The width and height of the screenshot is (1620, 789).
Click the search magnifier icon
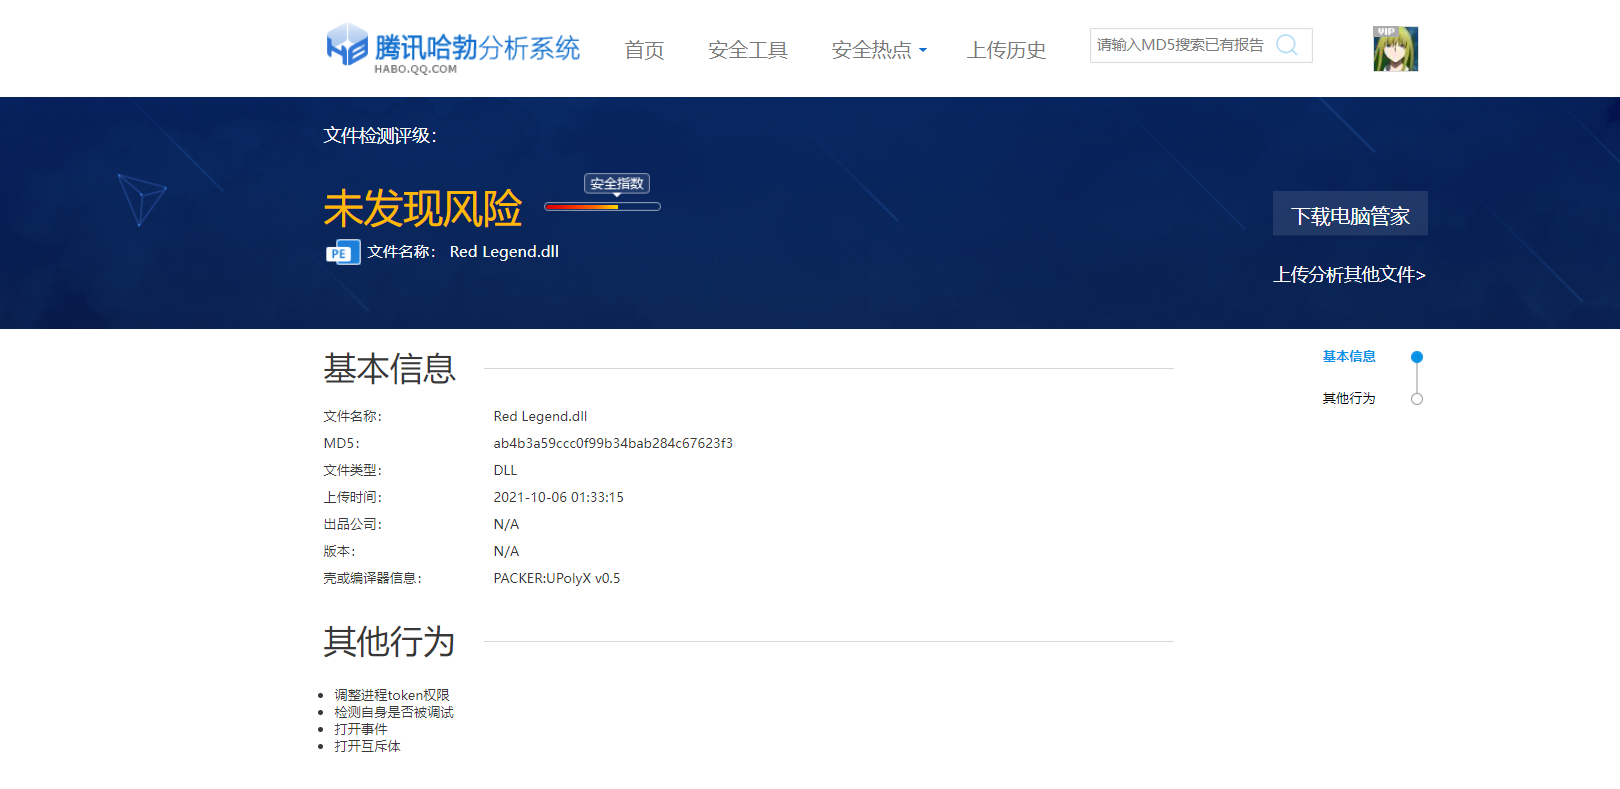[x=1287, y=45]
